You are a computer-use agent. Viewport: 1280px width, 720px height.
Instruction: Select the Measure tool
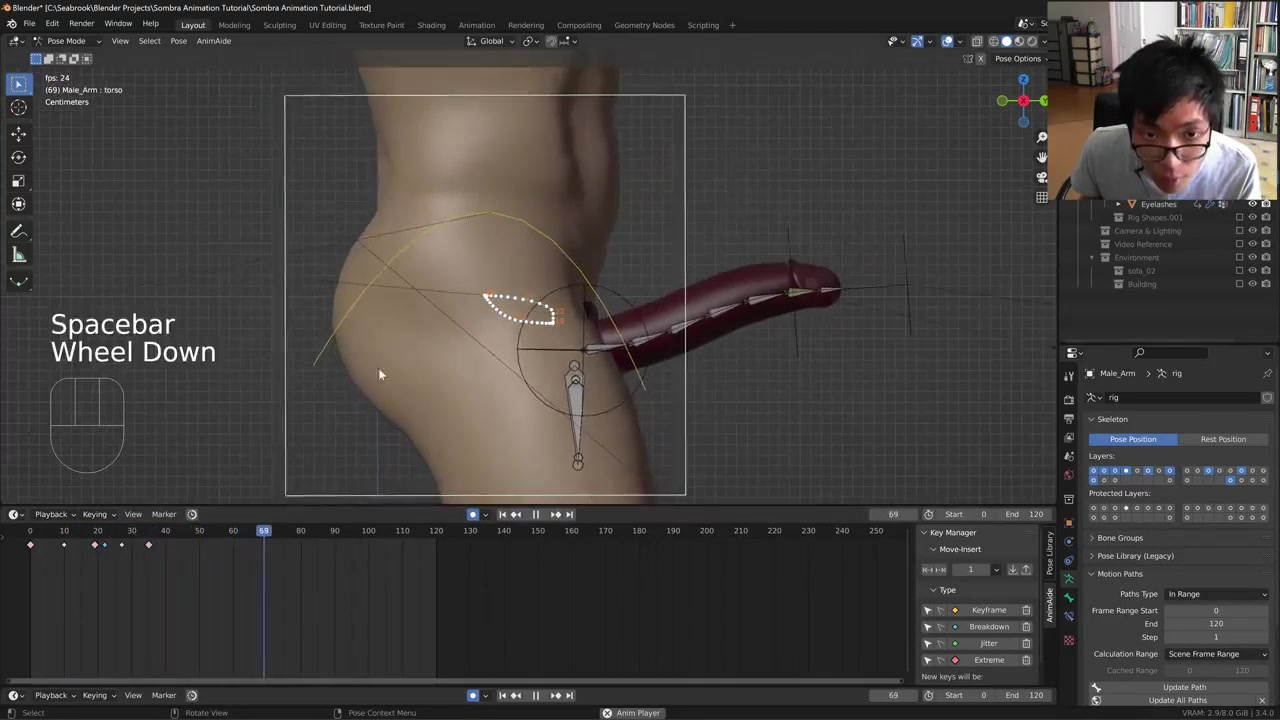tap(18, 256)
